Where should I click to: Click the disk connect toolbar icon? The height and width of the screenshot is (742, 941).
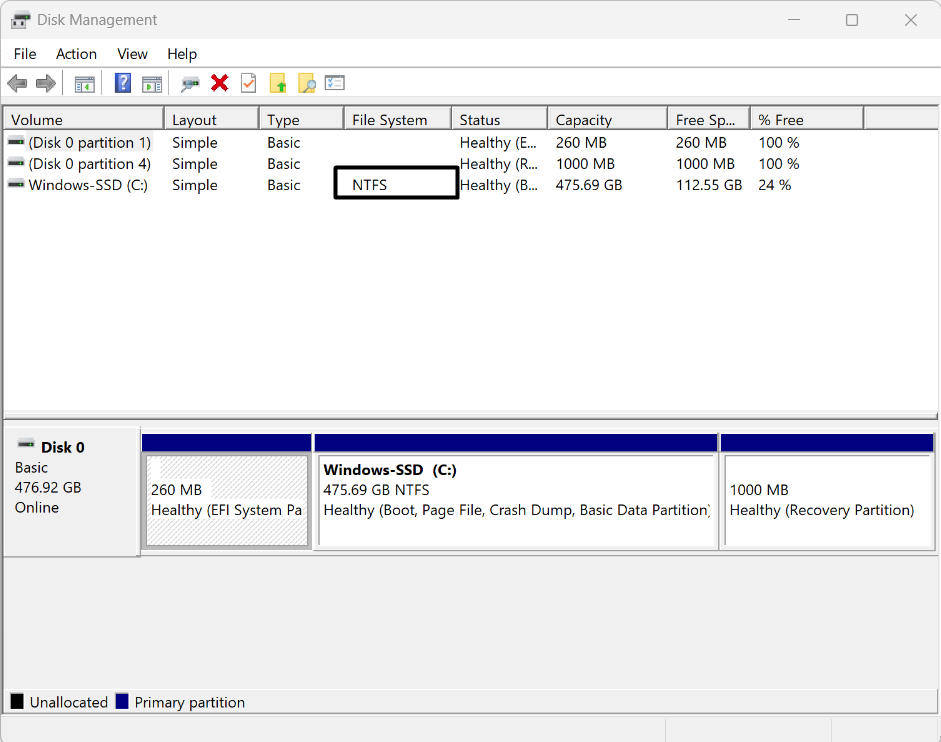190,84
